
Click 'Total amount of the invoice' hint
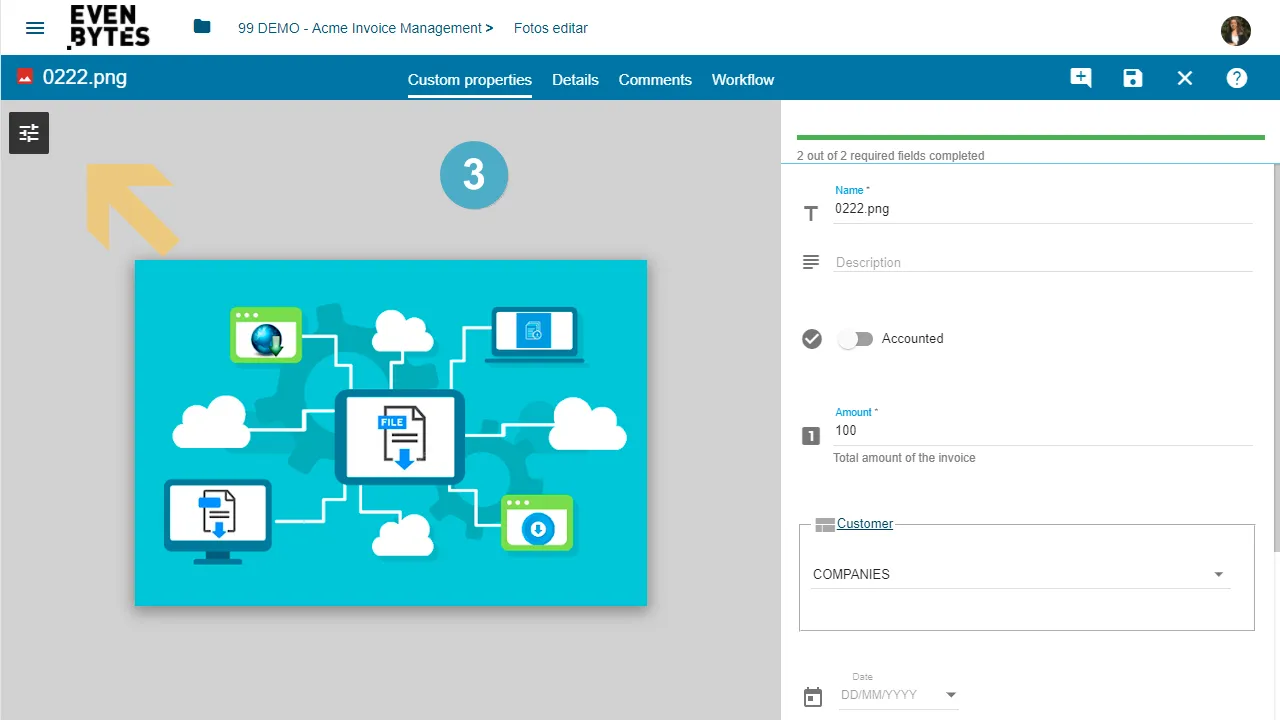[x=904, y=458]
